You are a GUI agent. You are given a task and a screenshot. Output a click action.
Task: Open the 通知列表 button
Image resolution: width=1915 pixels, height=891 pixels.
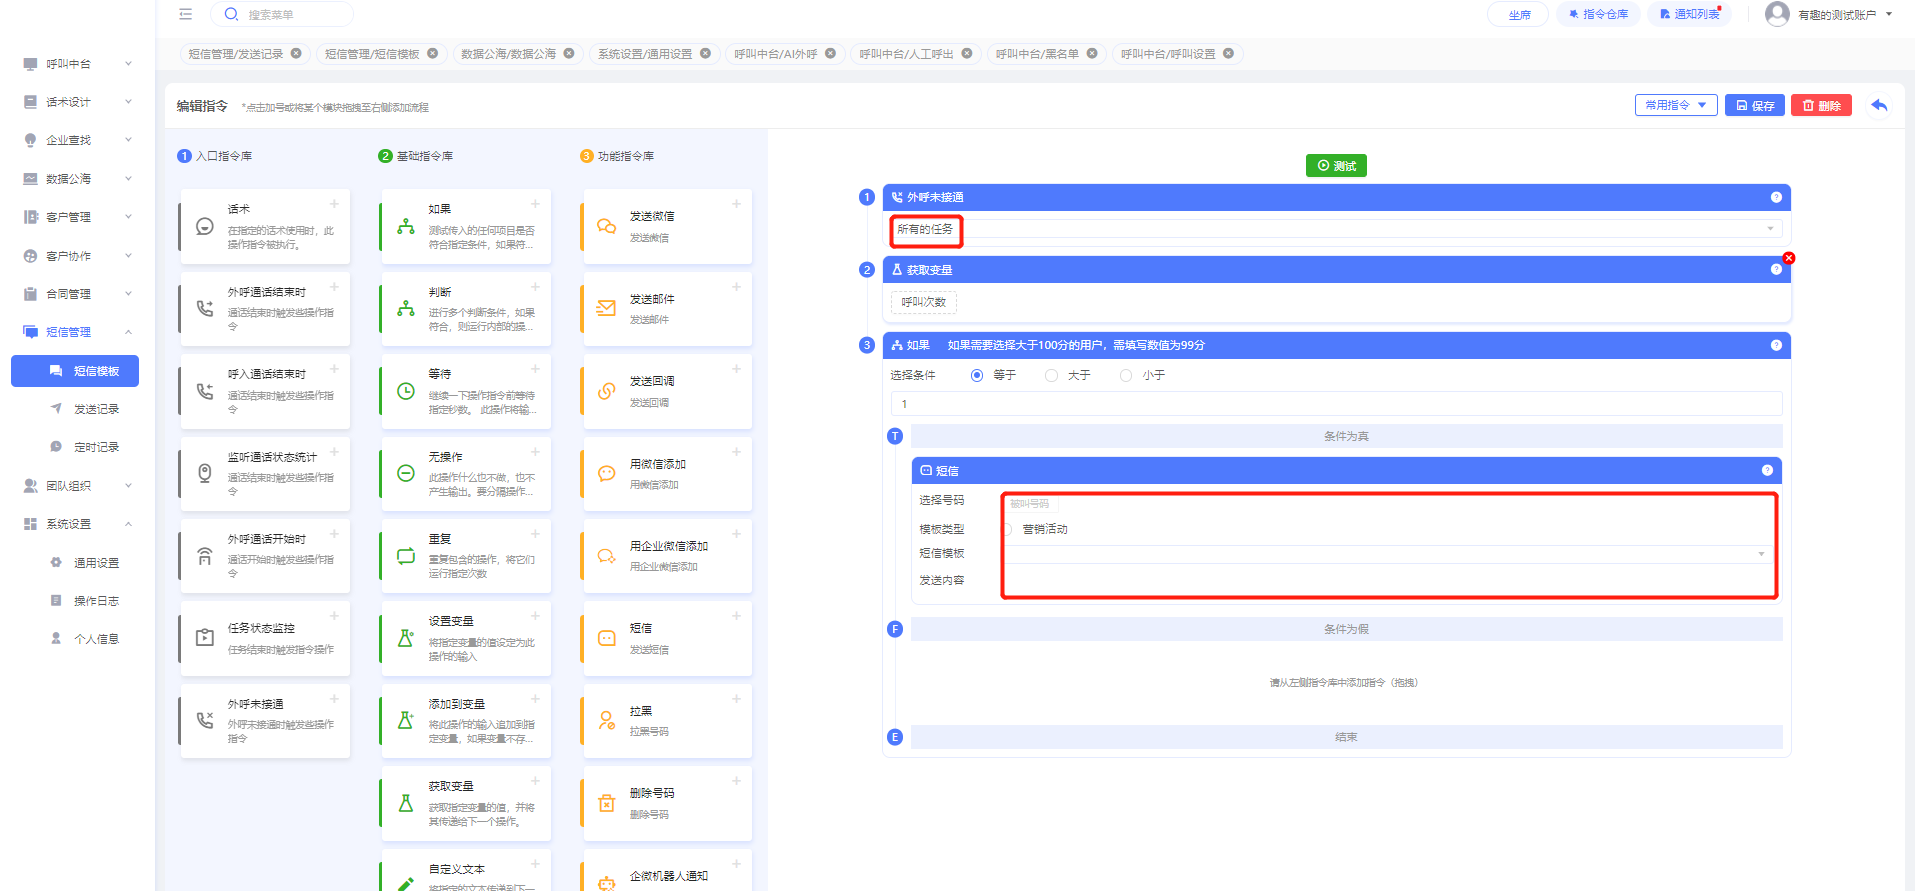coord(1690,14)
